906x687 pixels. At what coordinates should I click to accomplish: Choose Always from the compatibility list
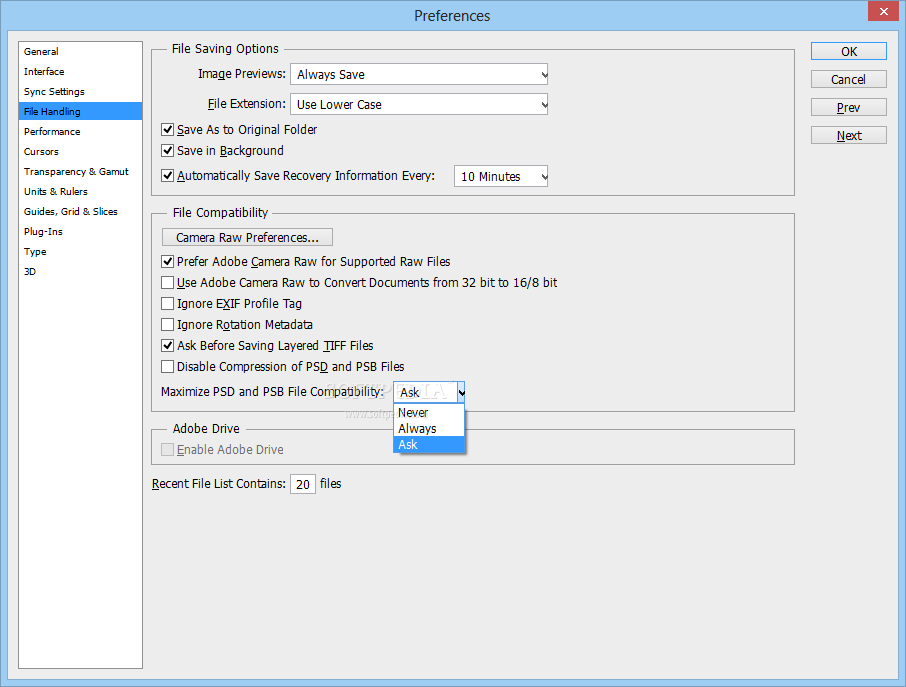pyautogui.click(x=429, y=429)
